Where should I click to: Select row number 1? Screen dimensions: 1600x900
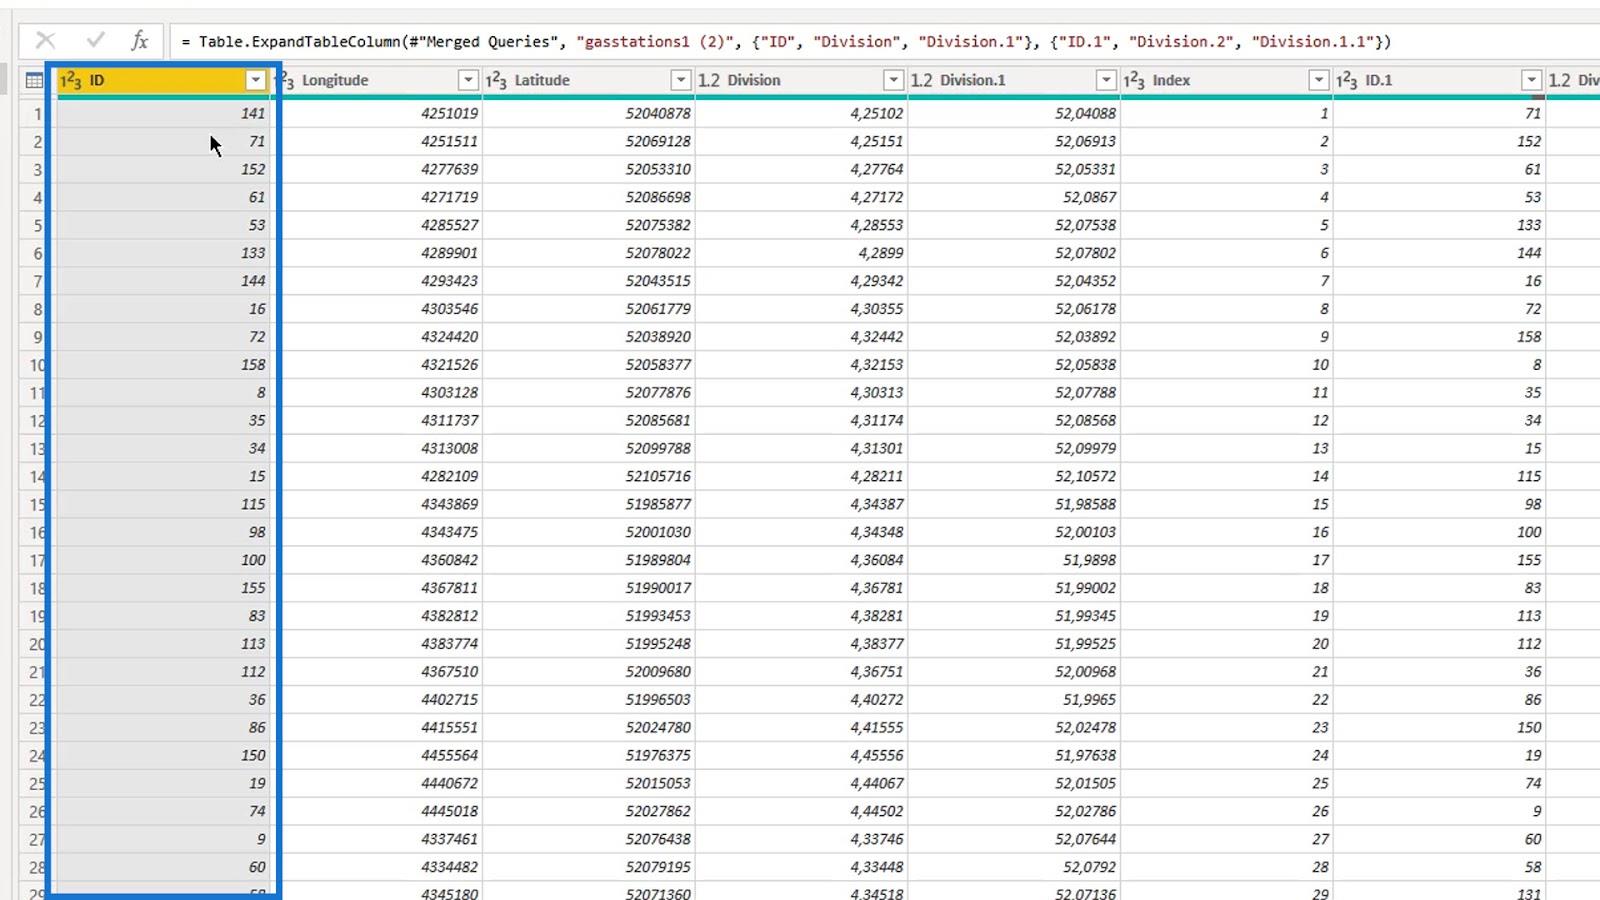(38, 113)
